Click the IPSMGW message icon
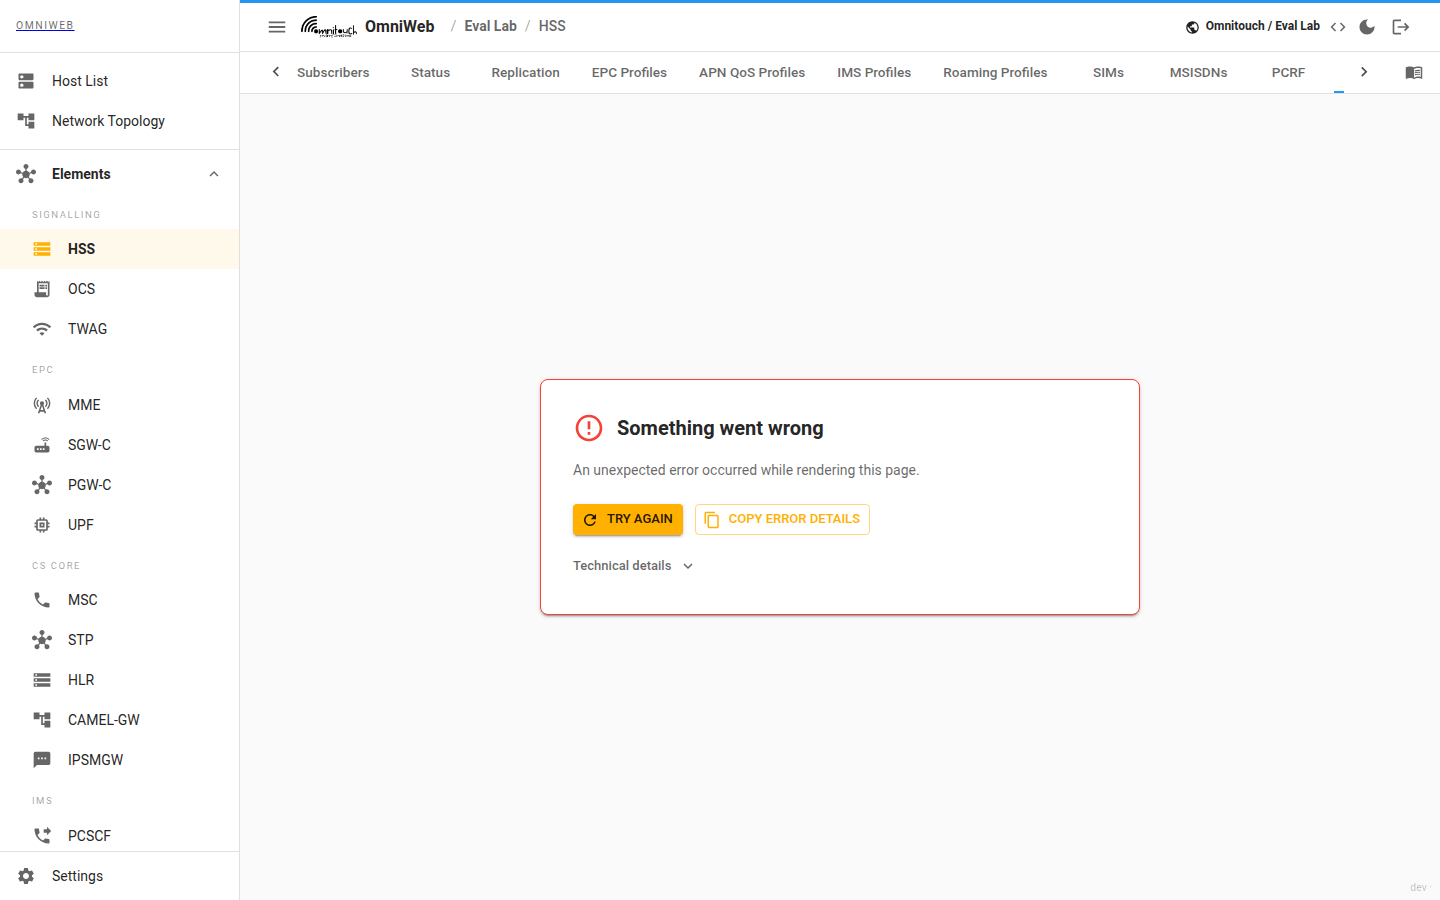The image size is (1440, 900). coord(42,760)
